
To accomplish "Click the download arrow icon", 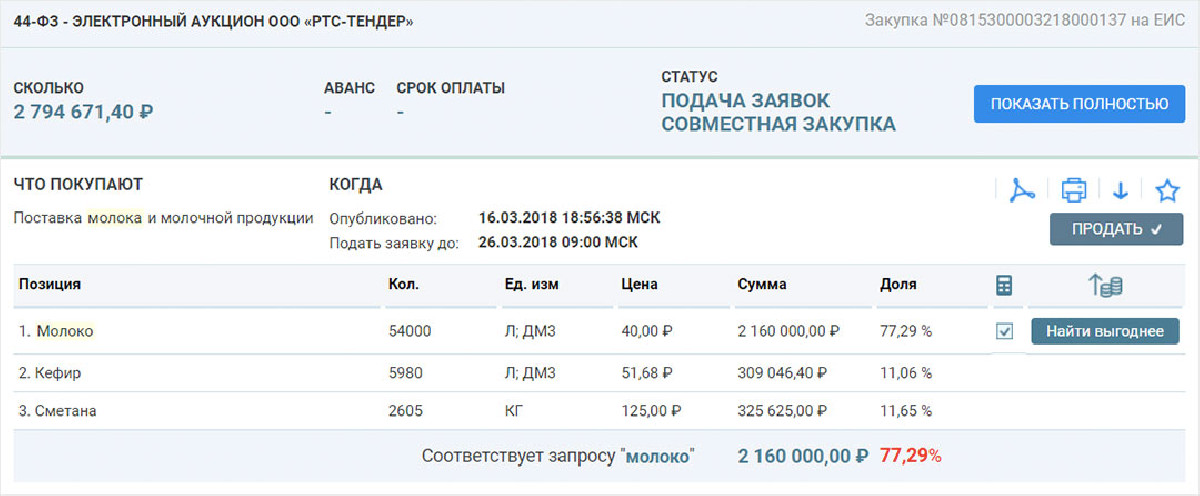I will [x=1121, y=189].
